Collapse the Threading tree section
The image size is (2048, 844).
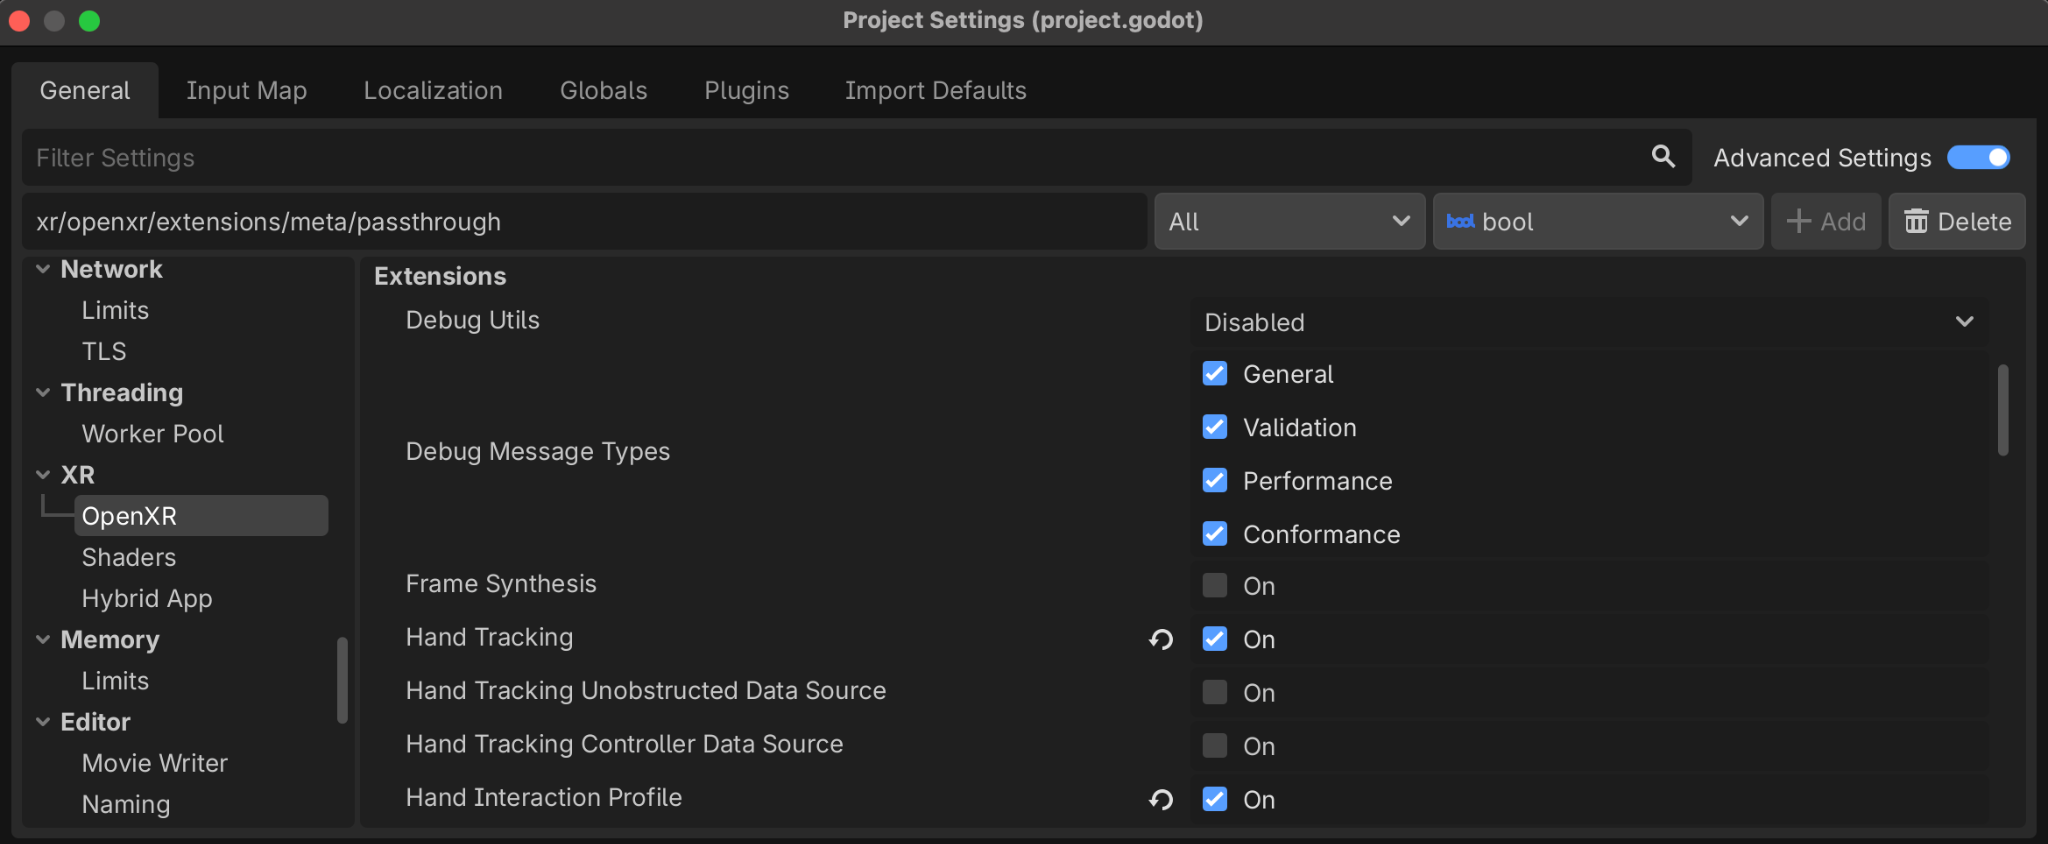point(43,392)
